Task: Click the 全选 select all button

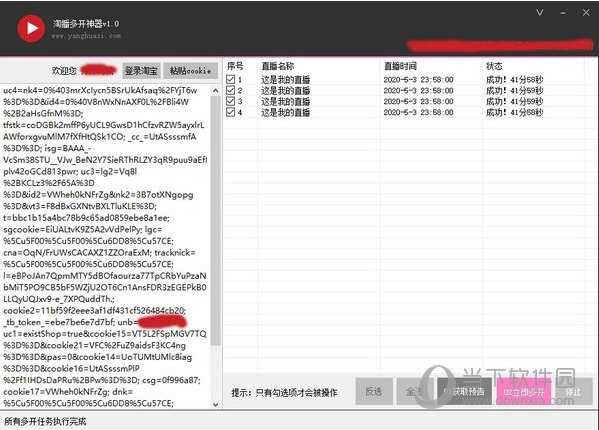Action: point(415,391)
